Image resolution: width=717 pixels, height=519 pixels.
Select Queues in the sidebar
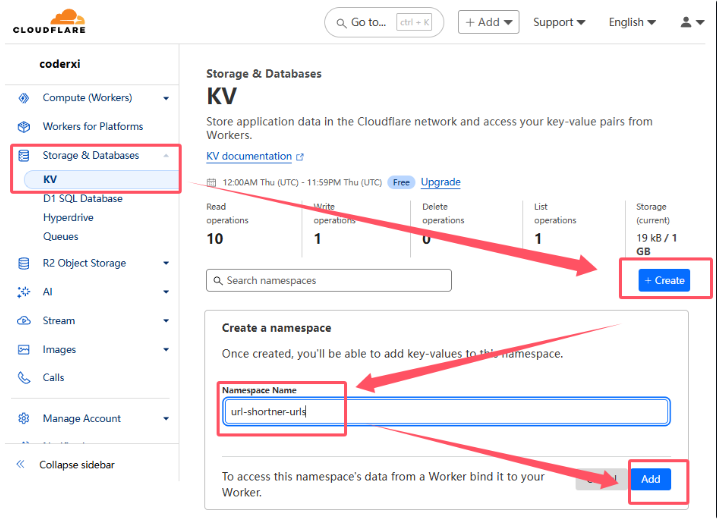click(60, 237)
